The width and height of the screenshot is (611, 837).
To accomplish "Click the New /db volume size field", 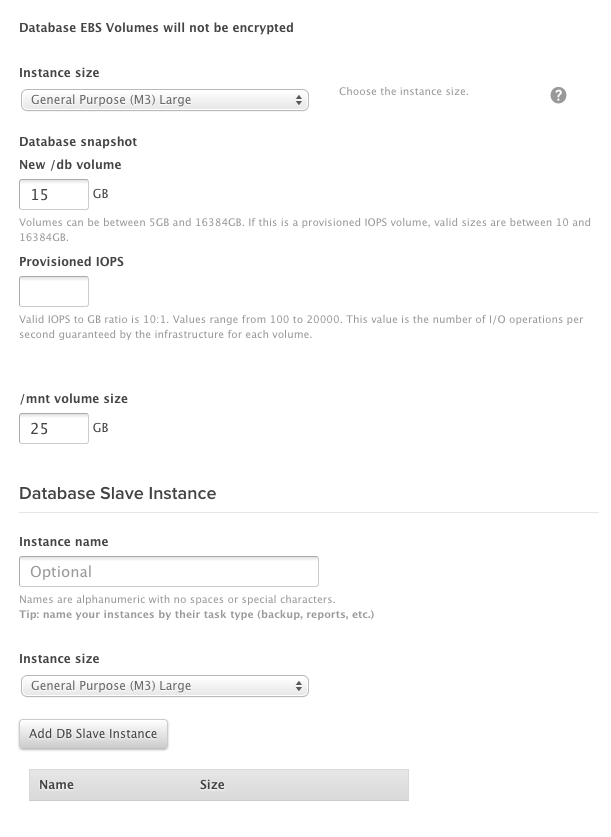I will tap(54, 194).
